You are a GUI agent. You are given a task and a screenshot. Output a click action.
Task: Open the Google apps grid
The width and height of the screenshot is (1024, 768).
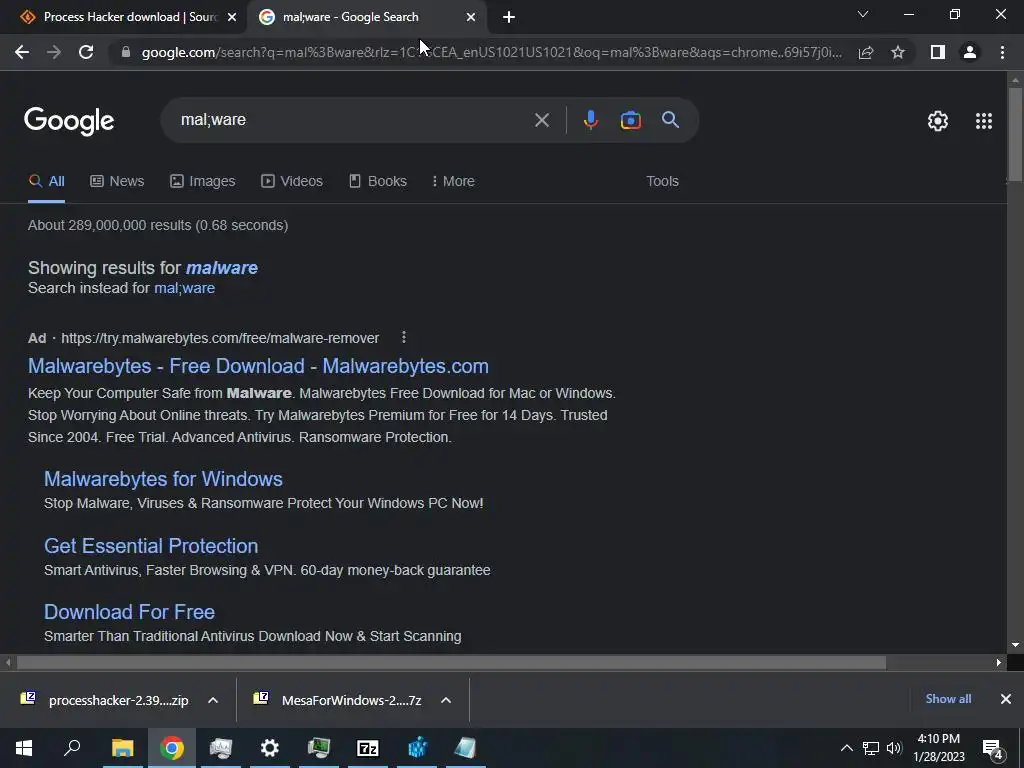(x=984, y=121)
